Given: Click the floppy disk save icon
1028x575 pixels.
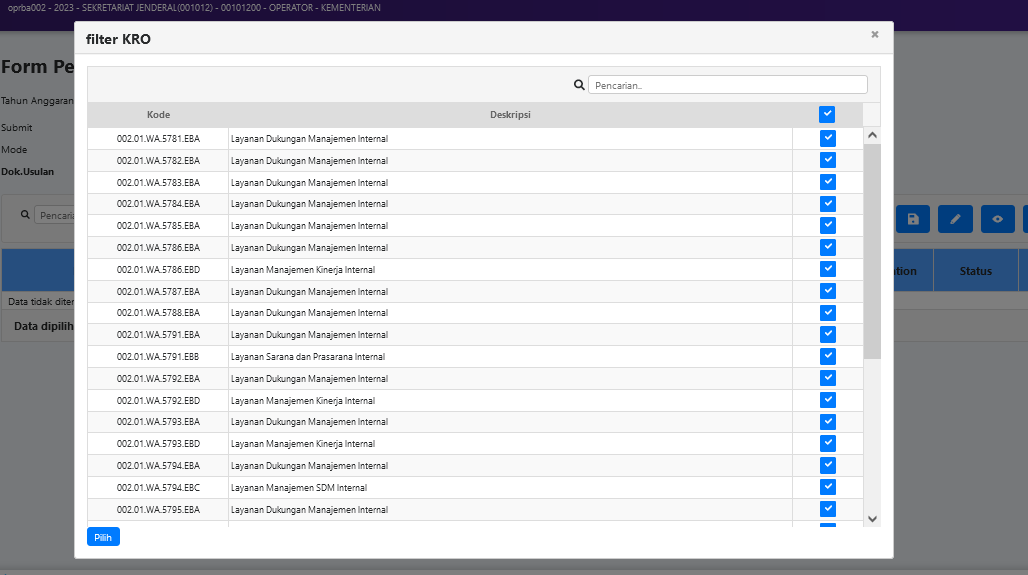Looking at the screenshot, I should pyautogui.click(x=912, y=219).
